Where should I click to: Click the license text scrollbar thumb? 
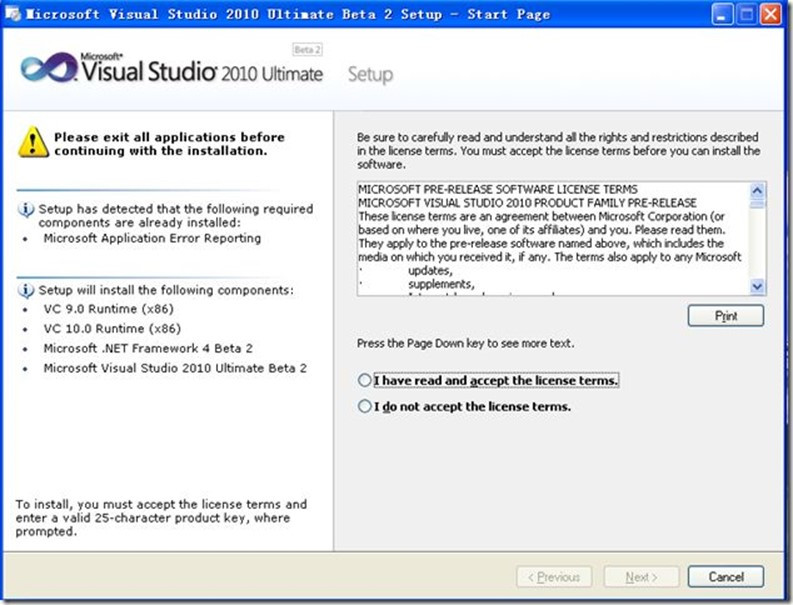[757, 204]
